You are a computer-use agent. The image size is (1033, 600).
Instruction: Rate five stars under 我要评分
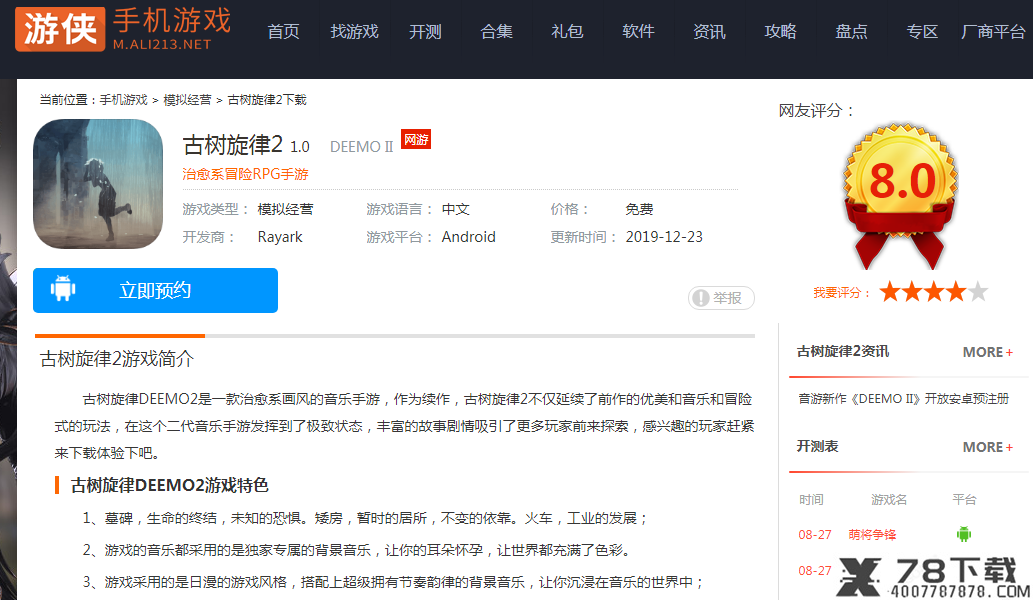(x=979, y=291)
